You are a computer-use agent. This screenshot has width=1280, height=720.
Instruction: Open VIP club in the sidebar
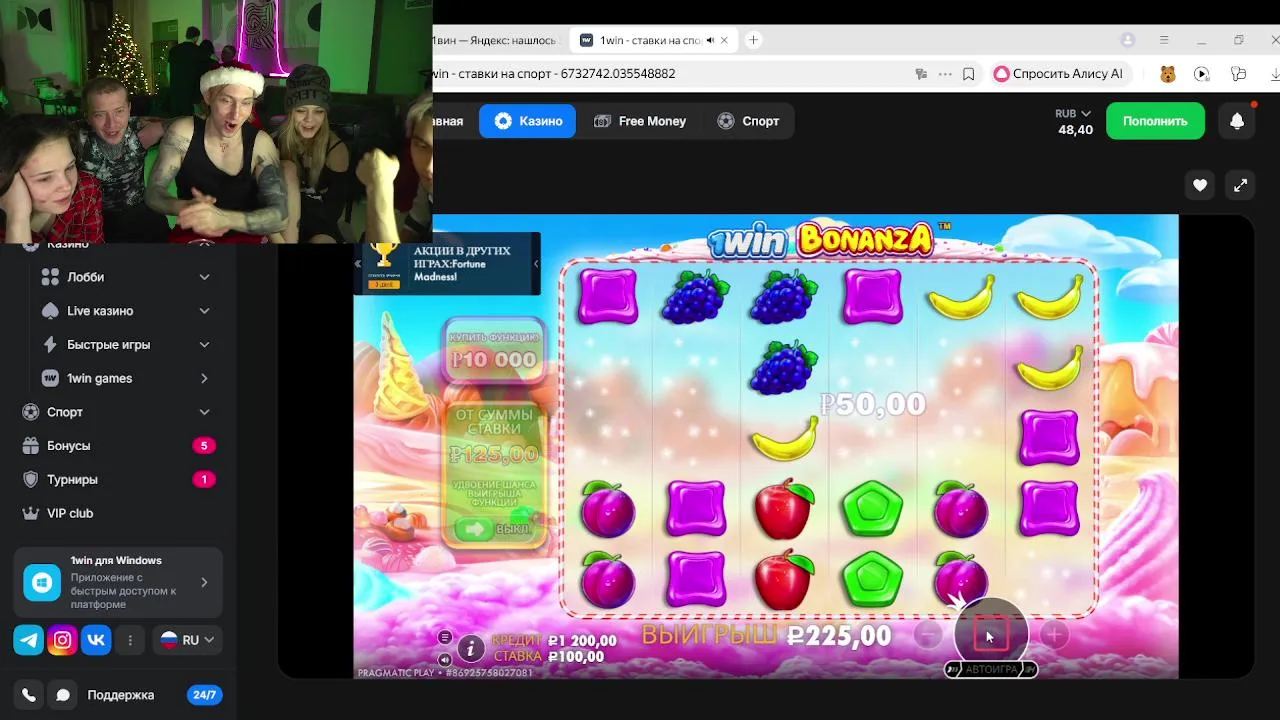tap(118, 513)
